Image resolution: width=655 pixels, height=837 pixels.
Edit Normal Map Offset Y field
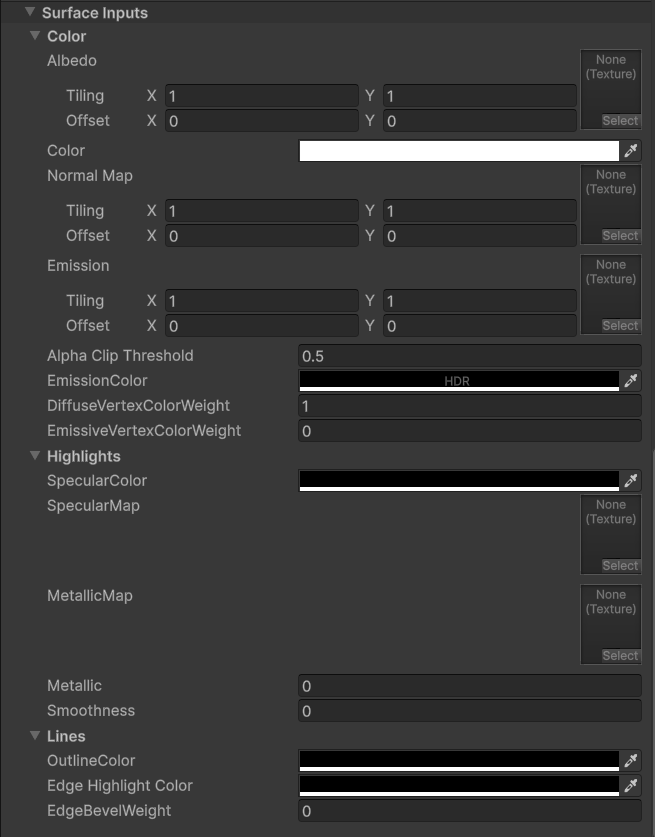479,236
